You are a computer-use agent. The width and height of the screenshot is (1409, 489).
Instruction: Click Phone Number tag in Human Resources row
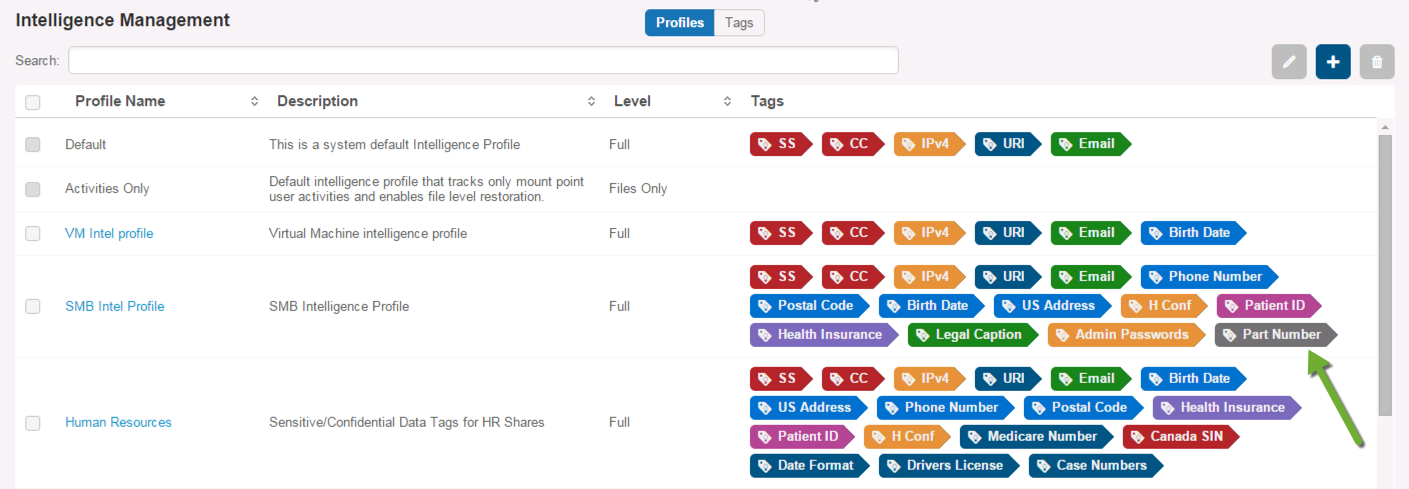click(944, 408)
